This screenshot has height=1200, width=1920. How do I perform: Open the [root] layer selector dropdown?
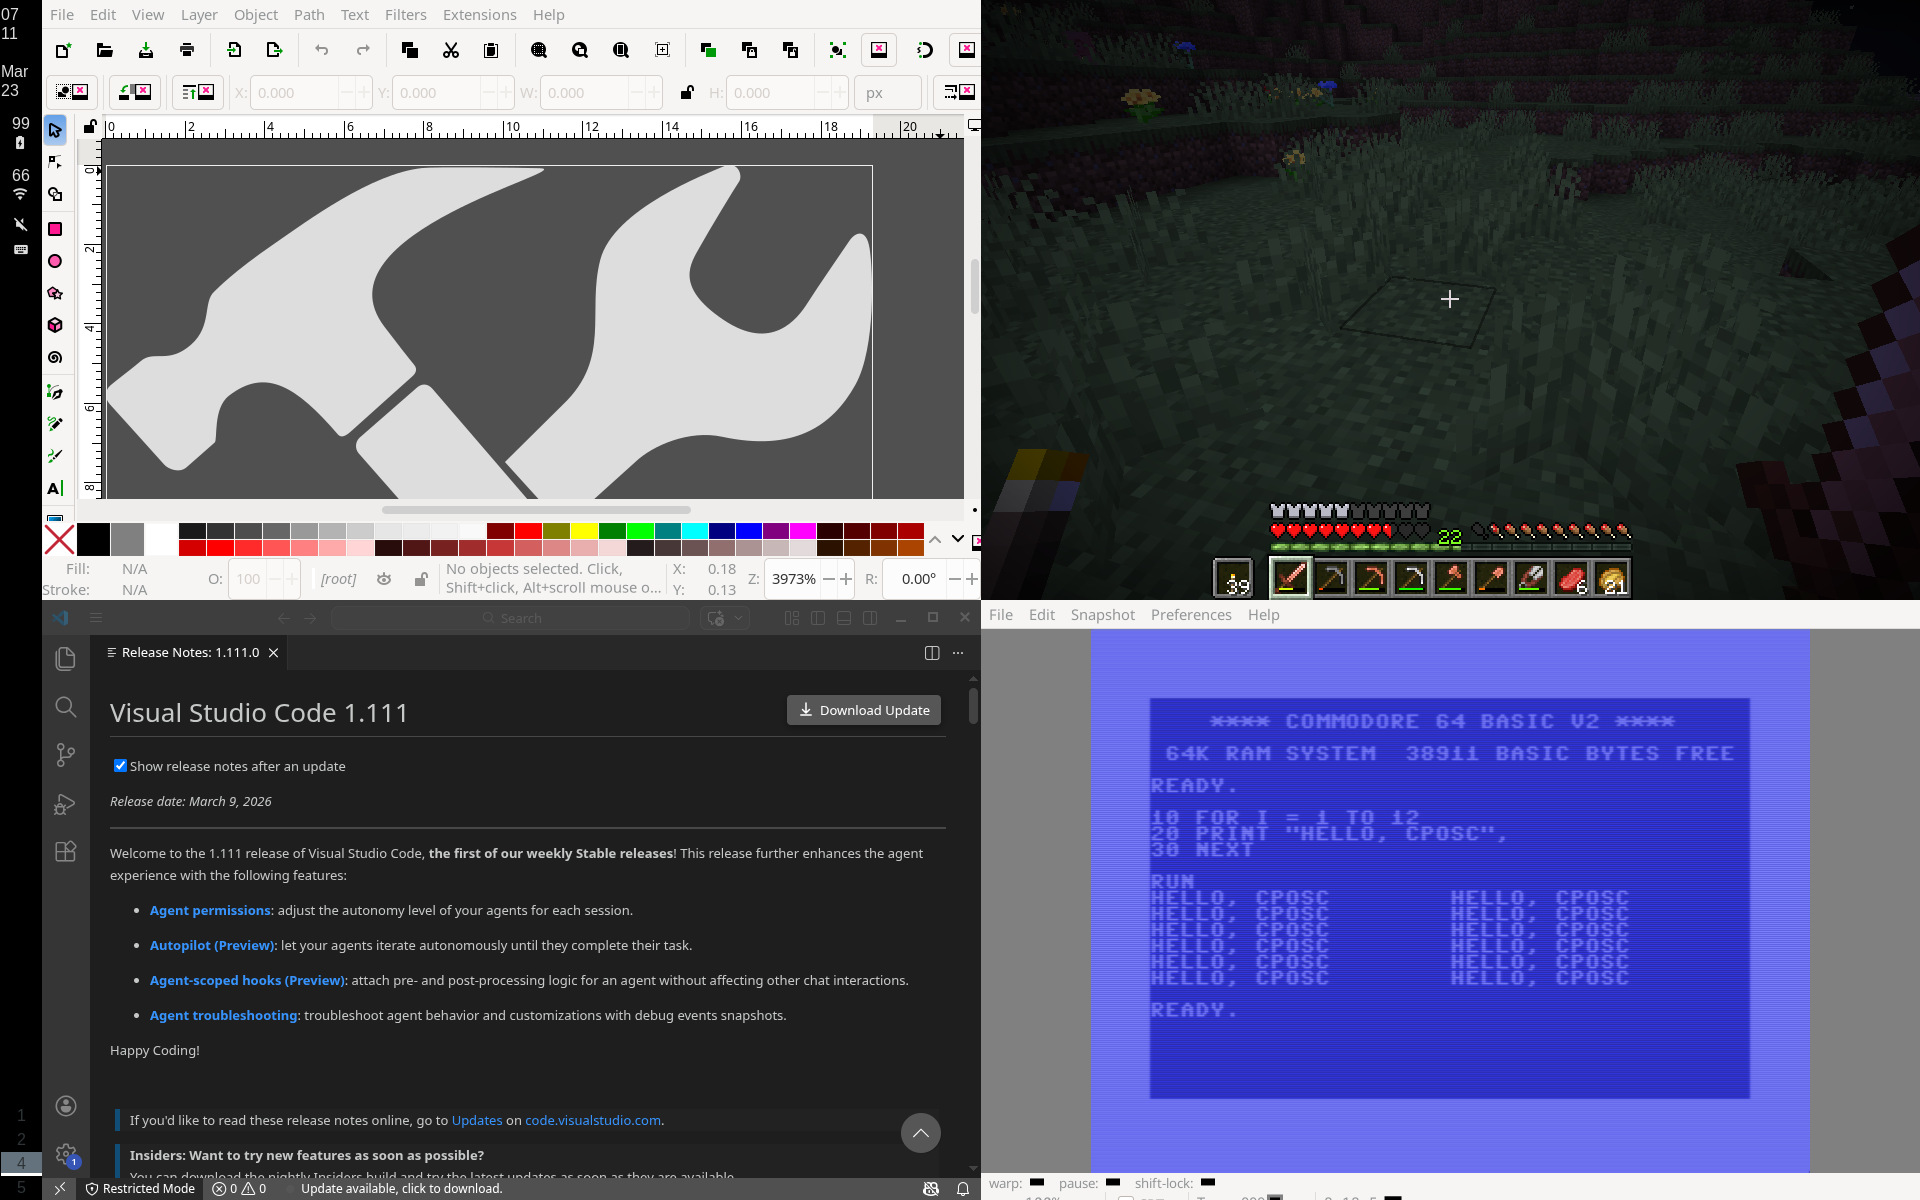(x=338, y=579)
